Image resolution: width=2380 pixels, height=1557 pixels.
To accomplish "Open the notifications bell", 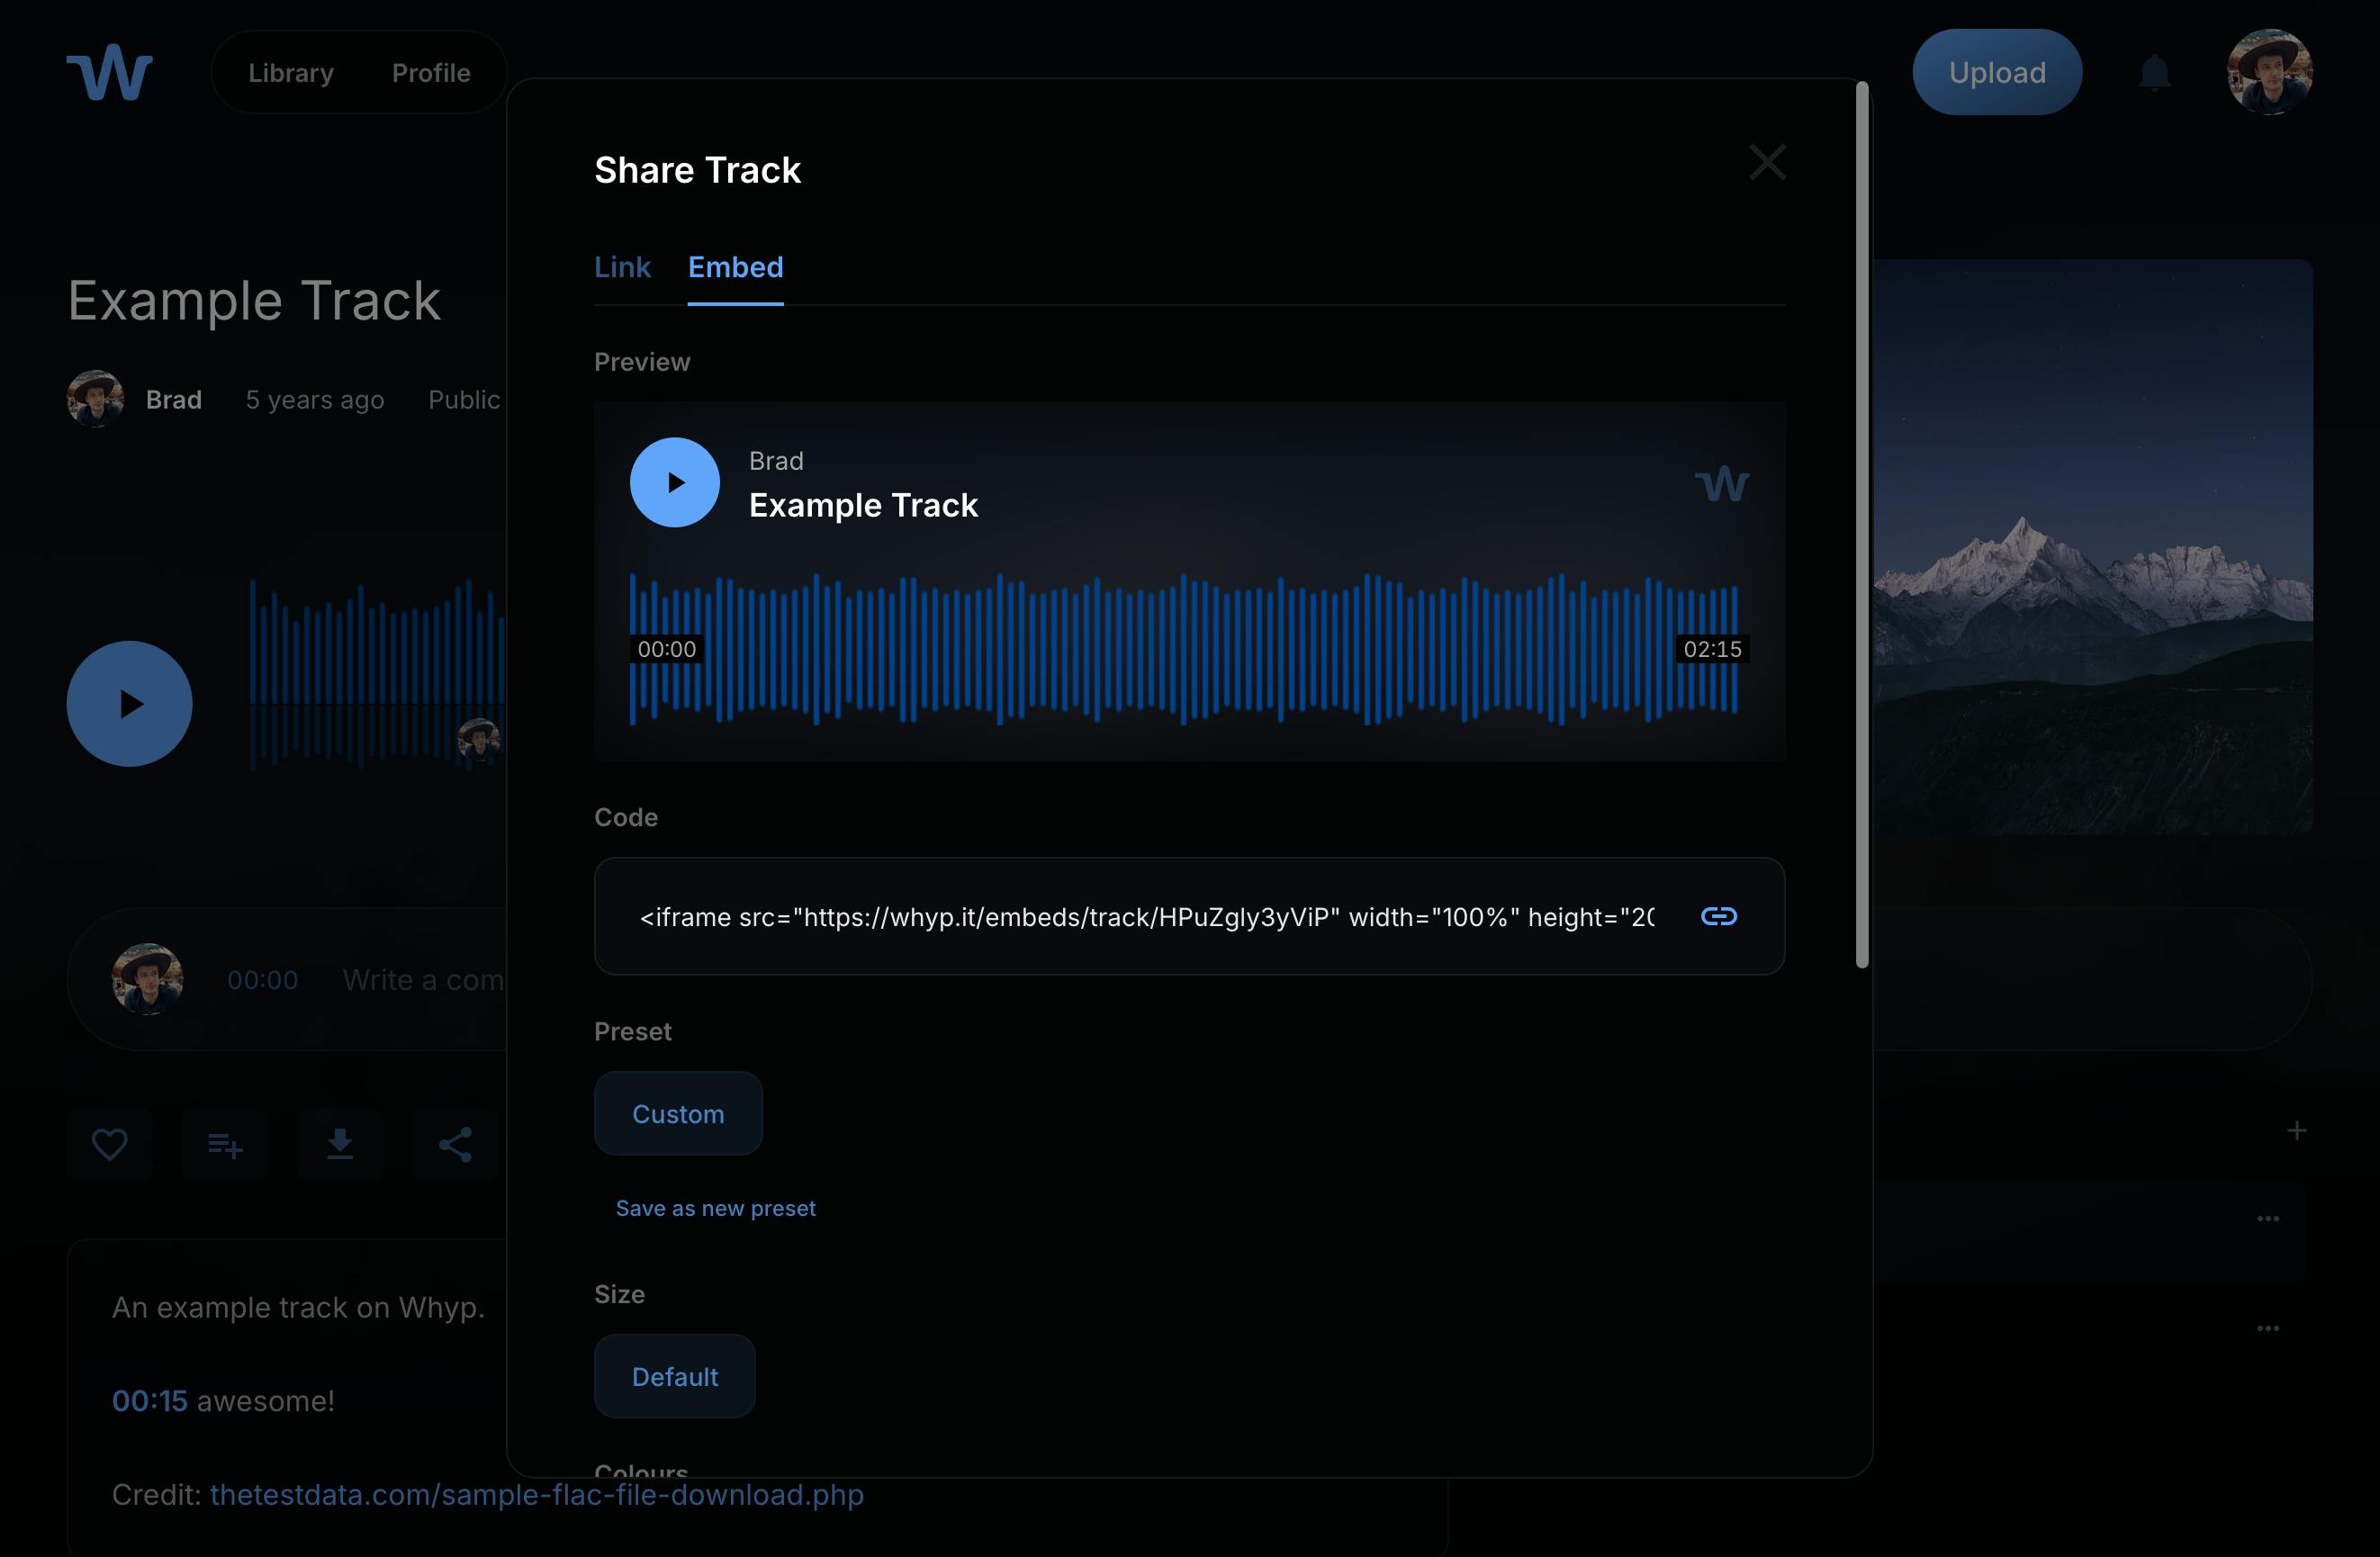I will click(x=2154, y=73).
